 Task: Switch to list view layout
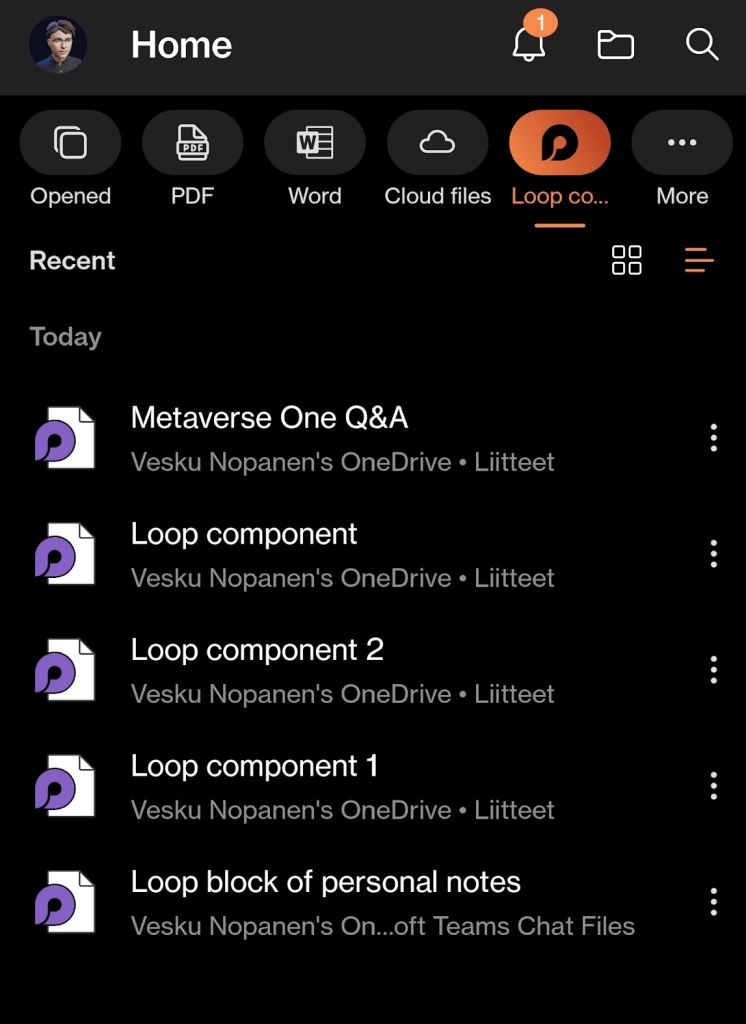click(699, 260)
